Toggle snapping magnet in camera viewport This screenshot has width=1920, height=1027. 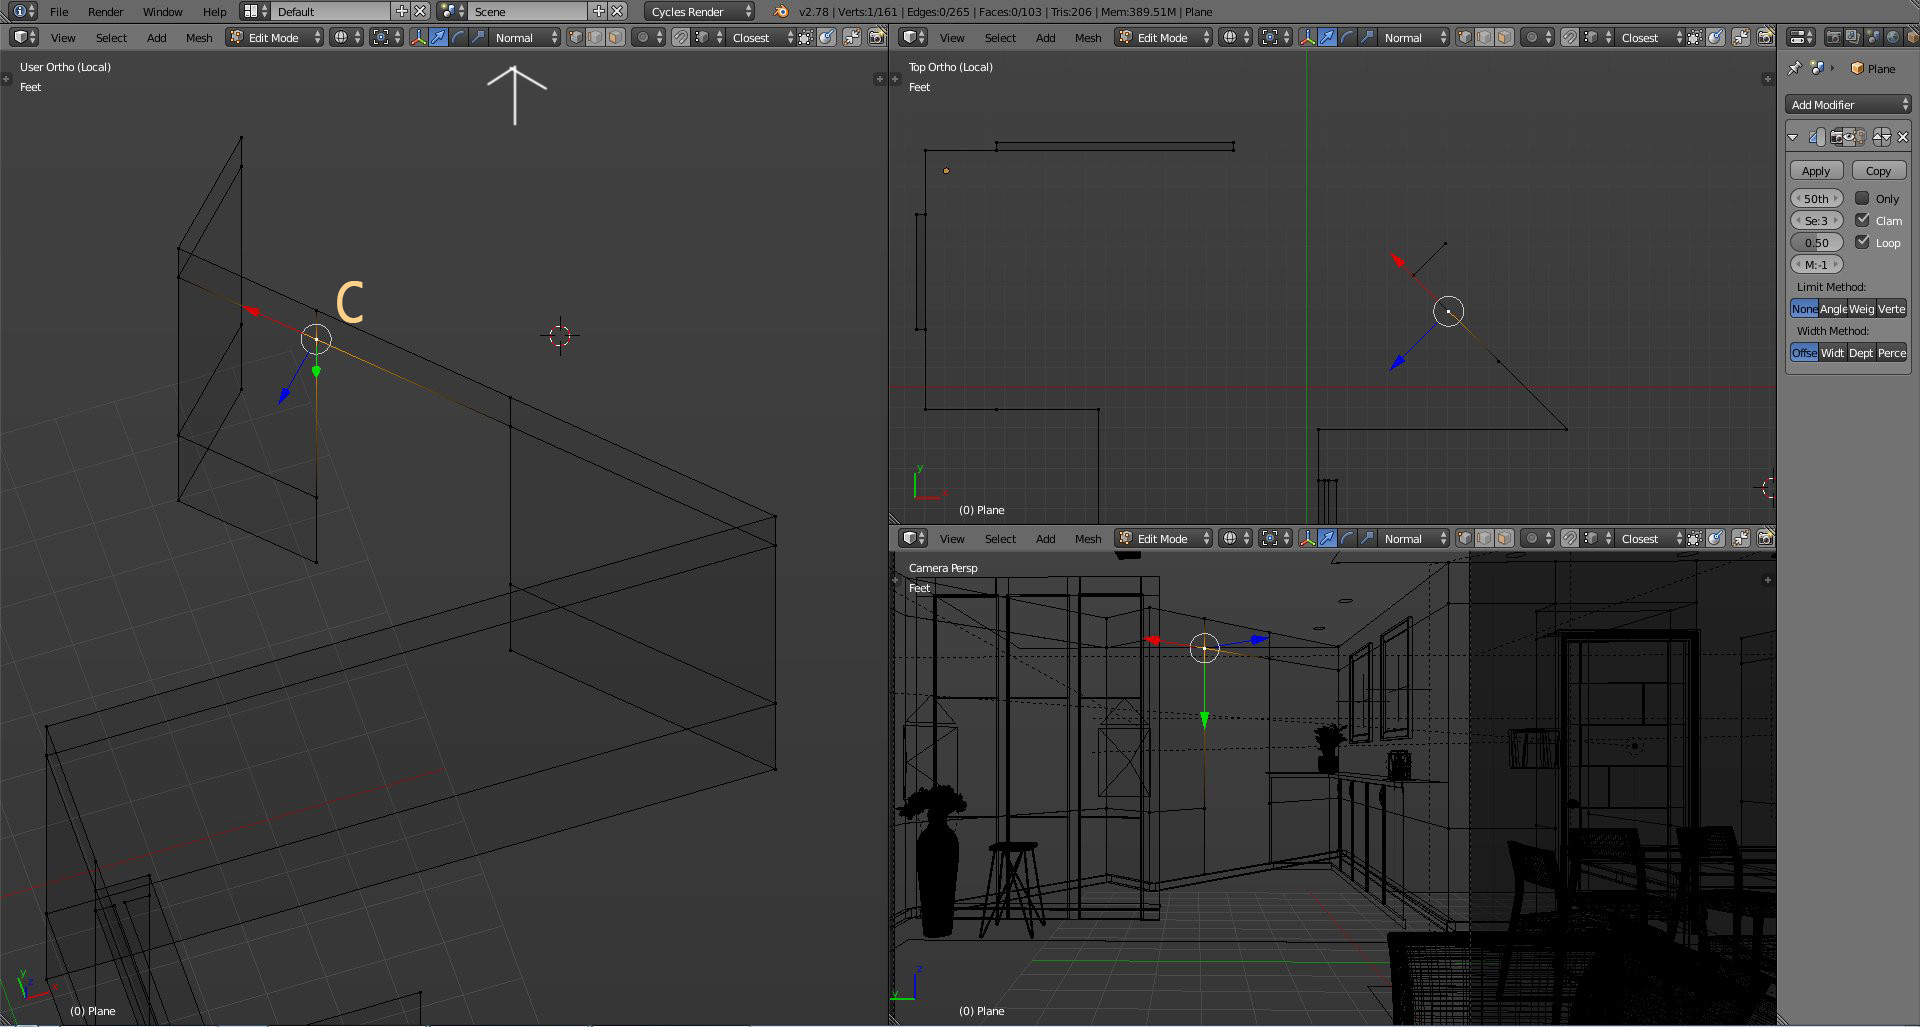[1569, 538]
